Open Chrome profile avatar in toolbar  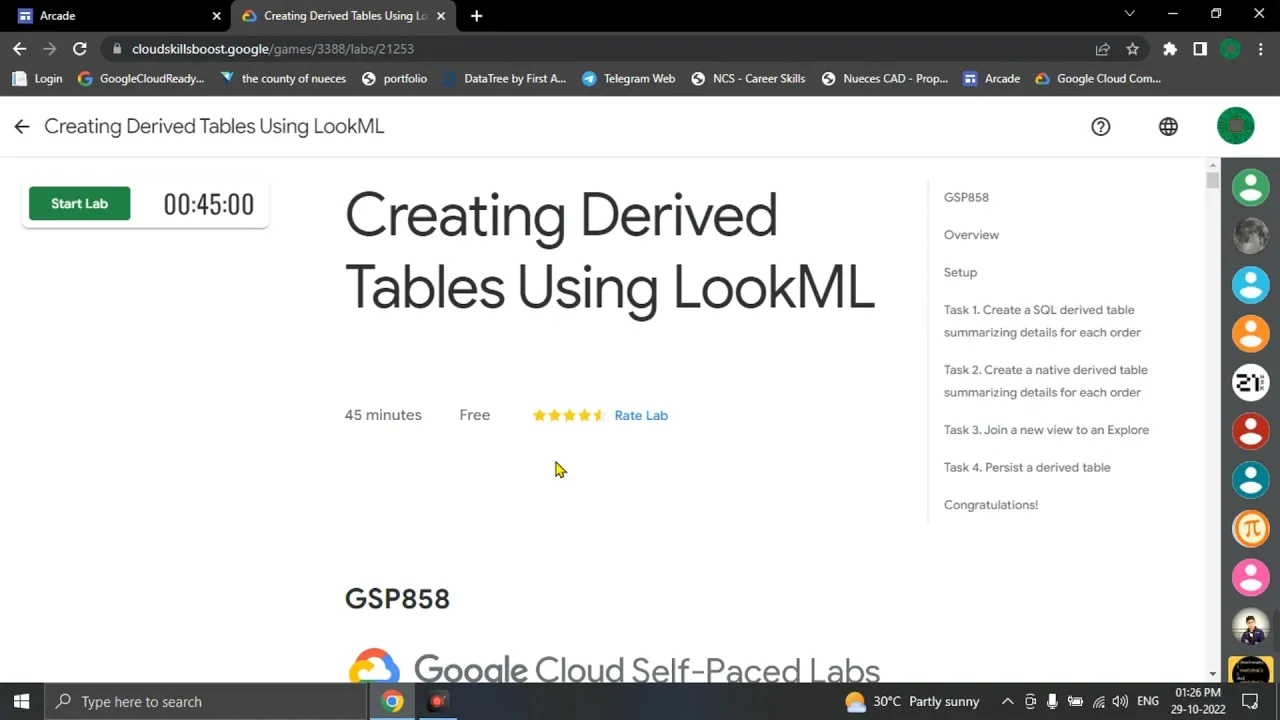tap(1230, 48)
